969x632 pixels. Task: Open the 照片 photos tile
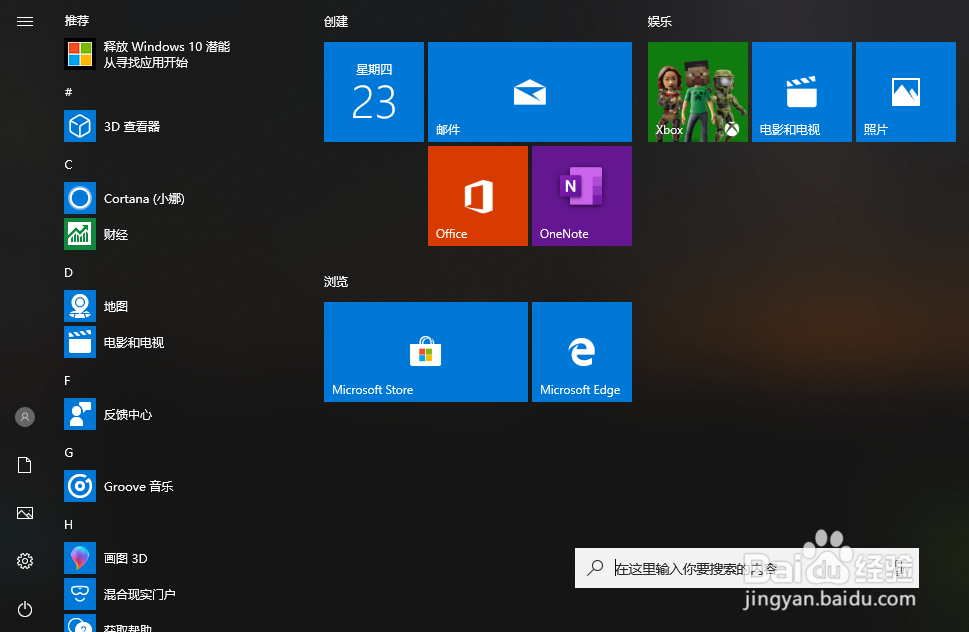(x=905, y=92)
